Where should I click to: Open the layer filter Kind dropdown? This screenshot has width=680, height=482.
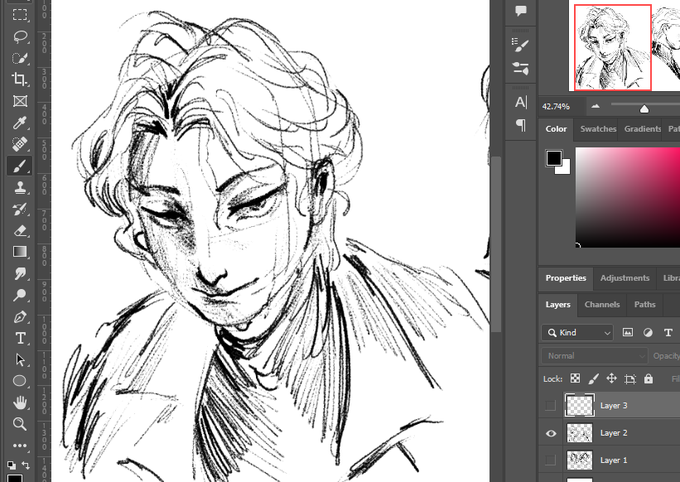[578, 333]
